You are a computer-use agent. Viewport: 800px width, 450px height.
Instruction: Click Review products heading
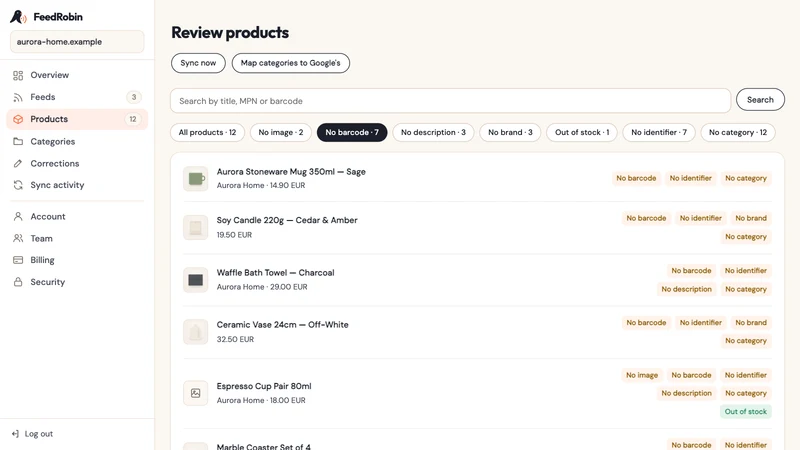(230, 33)
